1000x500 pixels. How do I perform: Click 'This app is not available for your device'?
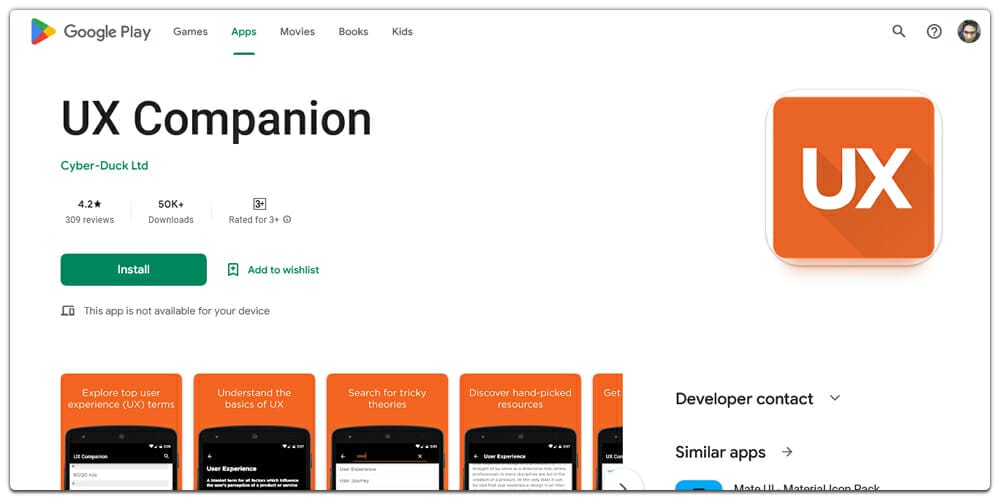(177, 311)
